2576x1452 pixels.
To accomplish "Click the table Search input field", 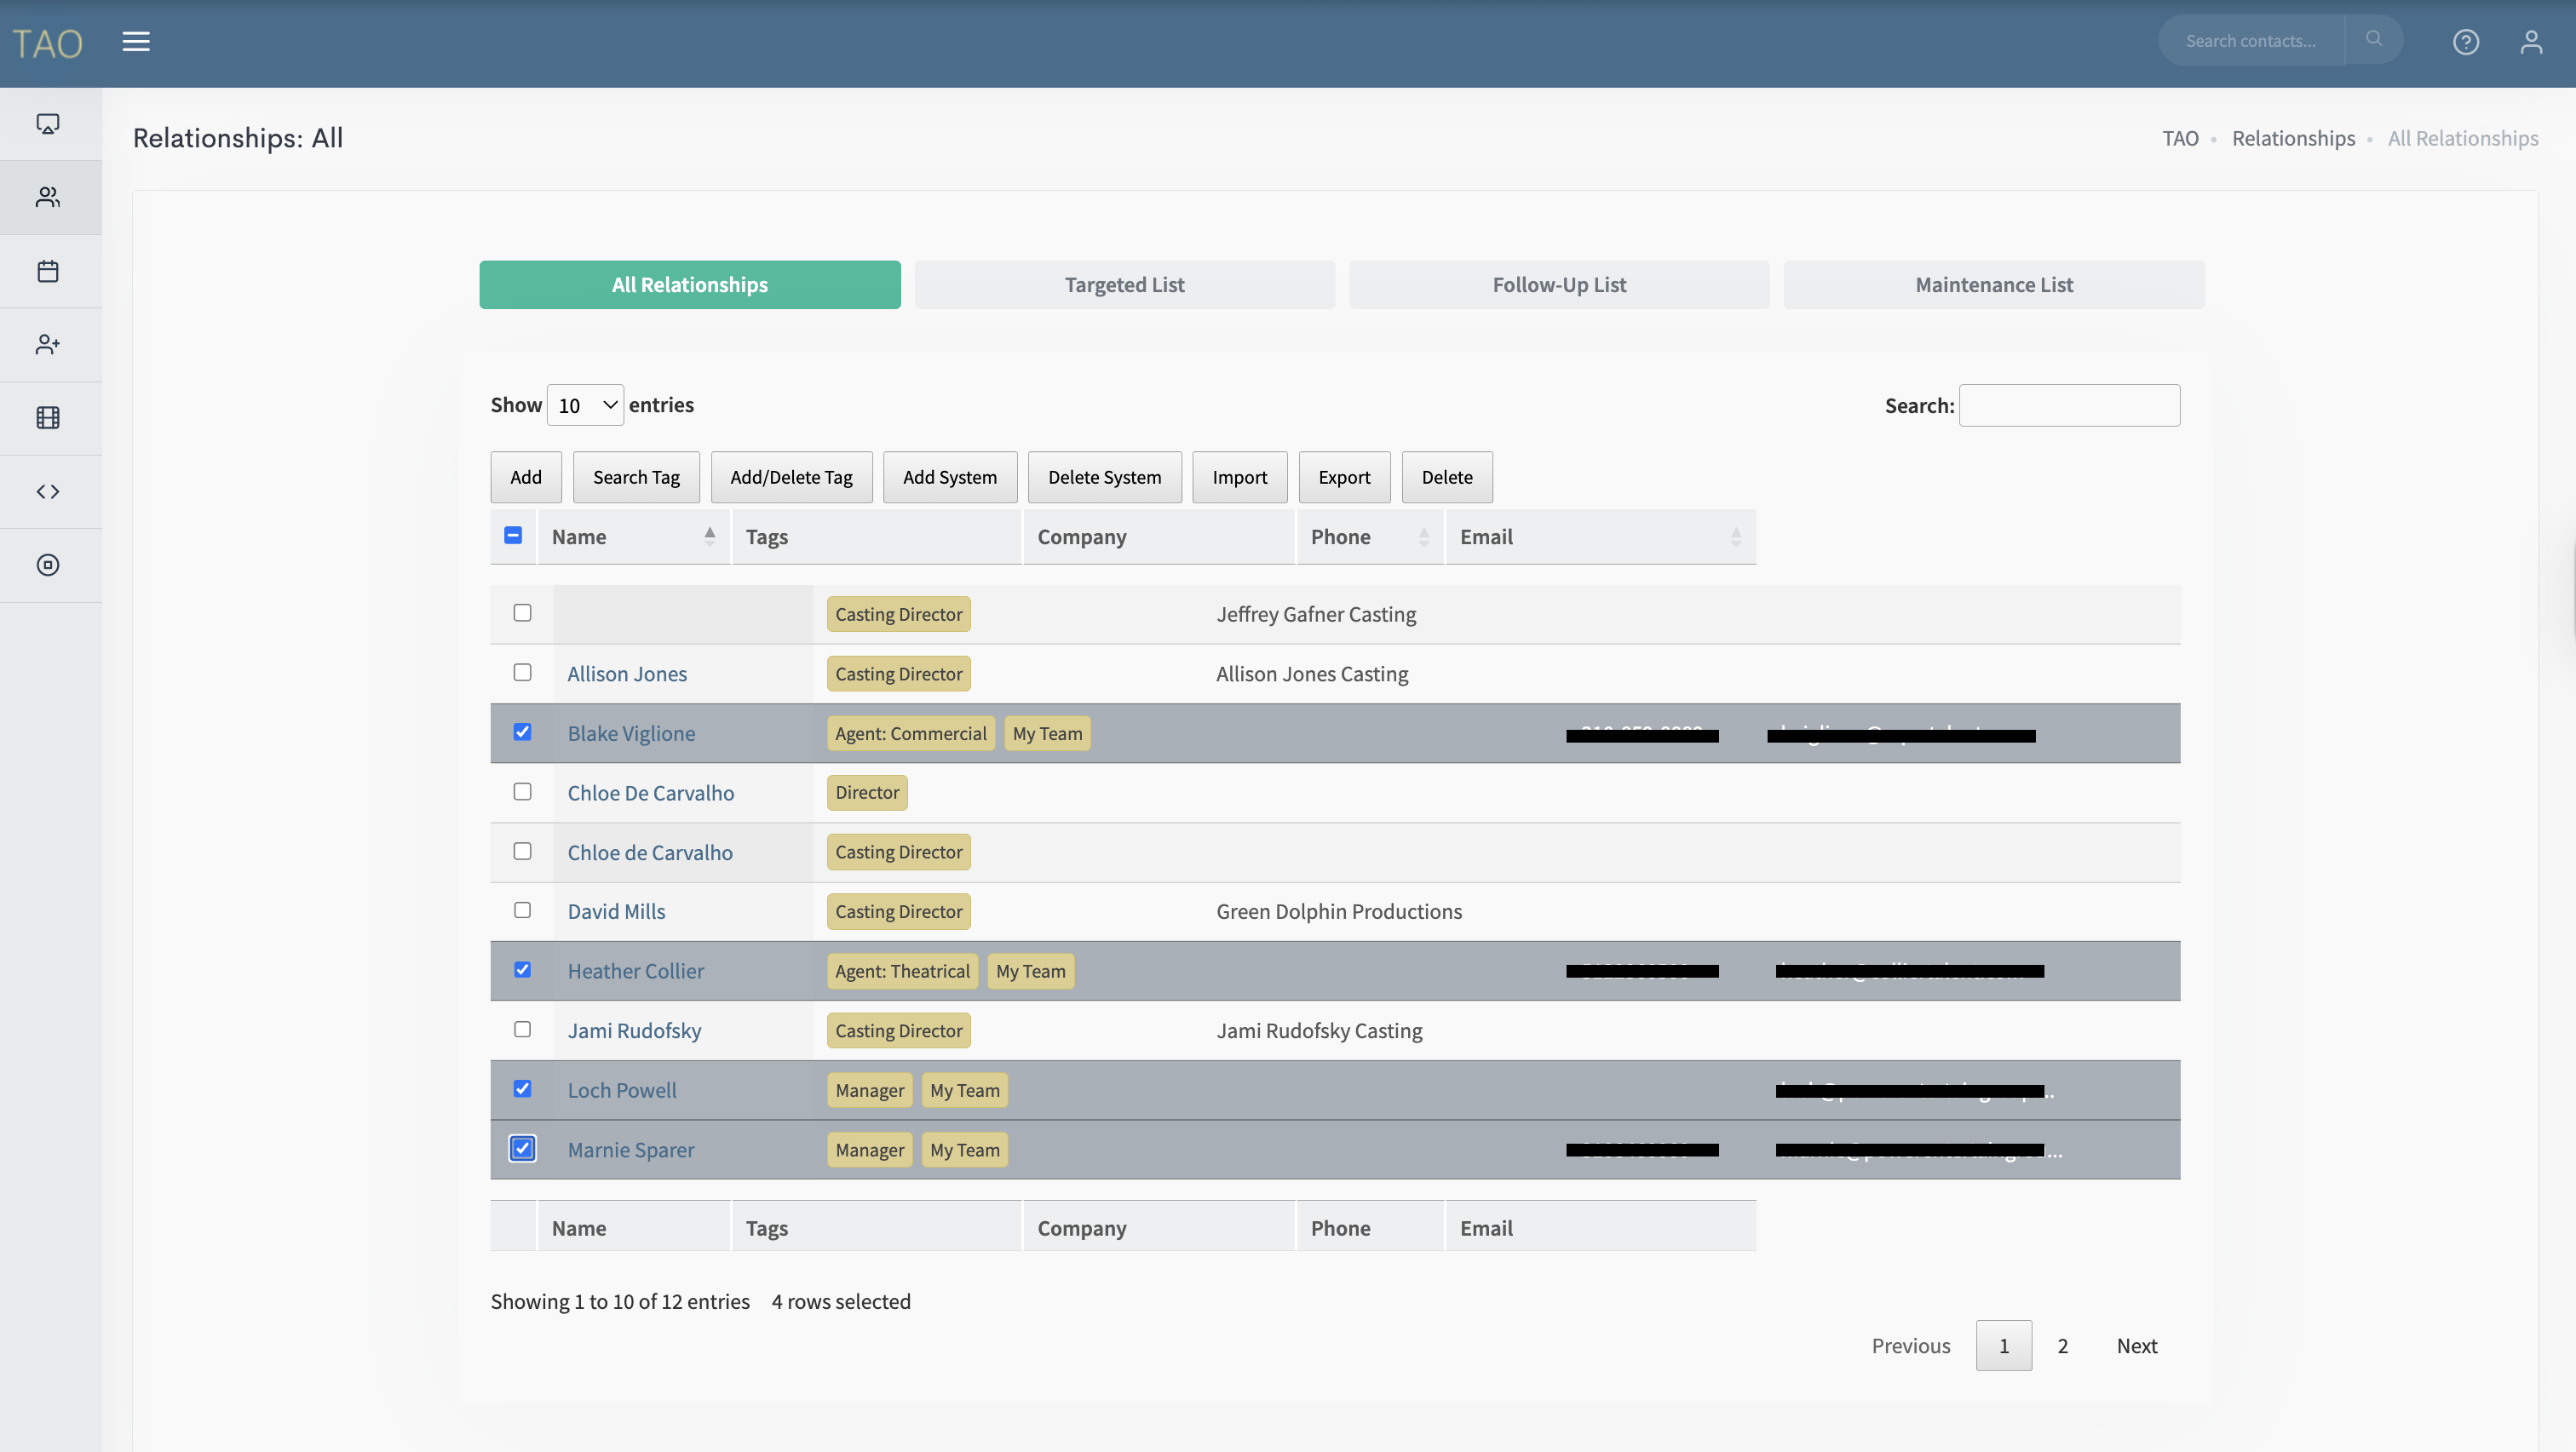I will [x=2068, y=405].
